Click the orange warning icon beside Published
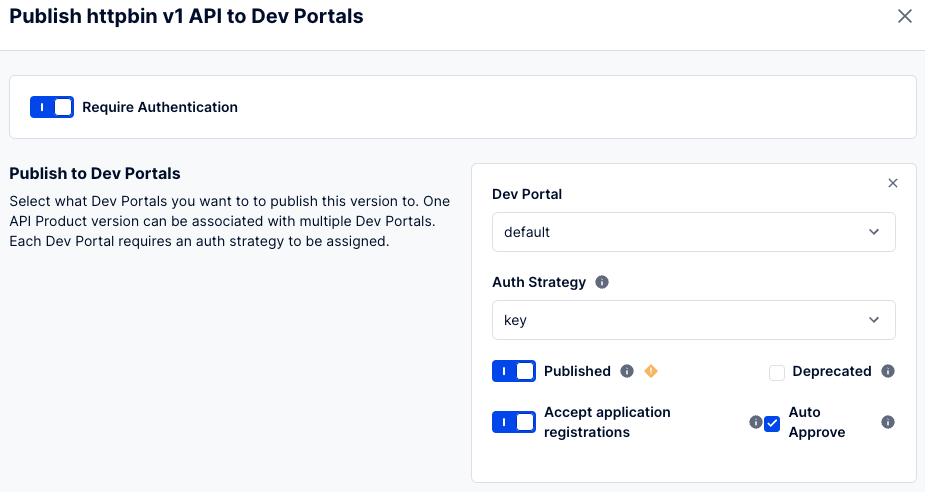 point(651,371)
